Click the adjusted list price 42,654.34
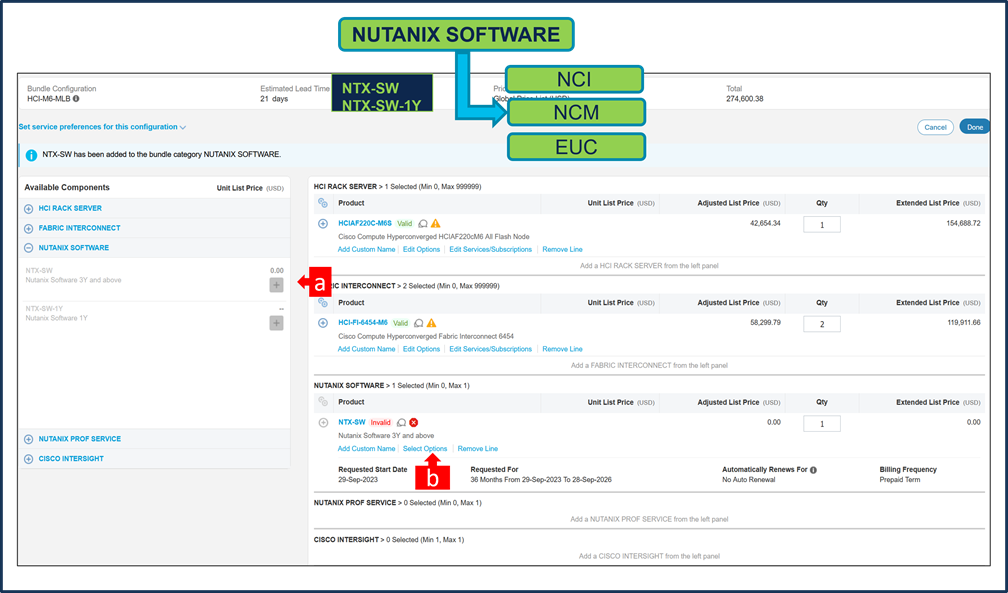The height and width of the screenshot is (593, 1008). 765,223
